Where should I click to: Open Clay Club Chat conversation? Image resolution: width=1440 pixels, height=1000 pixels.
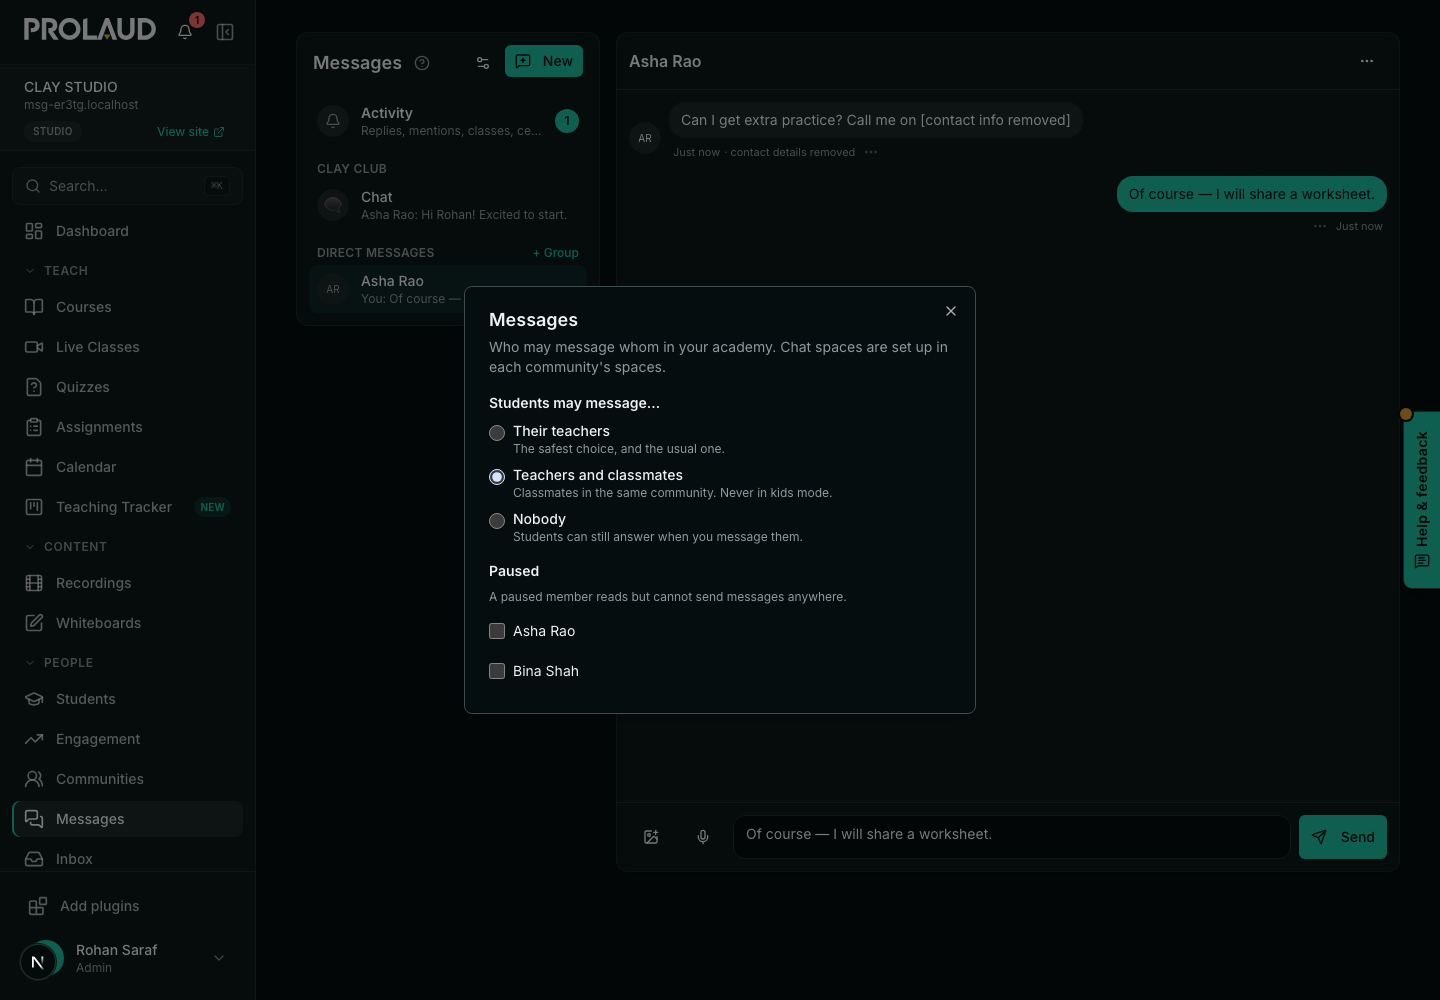point(448,205)
